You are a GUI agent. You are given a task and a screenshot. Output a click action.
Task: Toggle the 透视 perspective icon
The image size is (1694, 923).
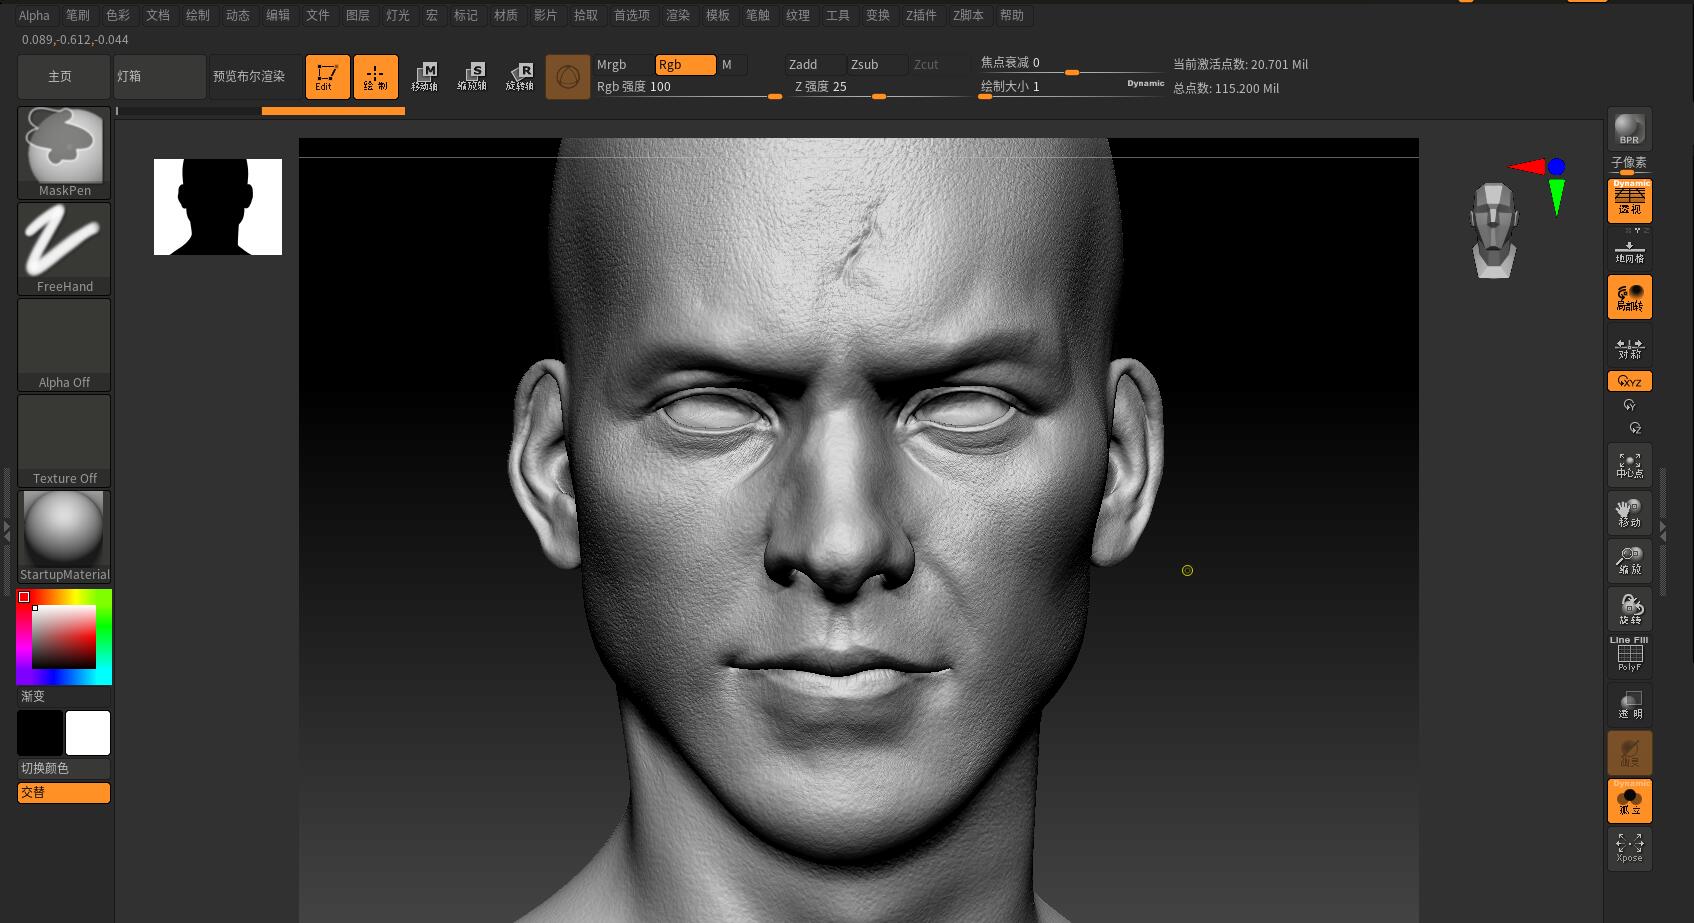click(x=1630, y=200)
